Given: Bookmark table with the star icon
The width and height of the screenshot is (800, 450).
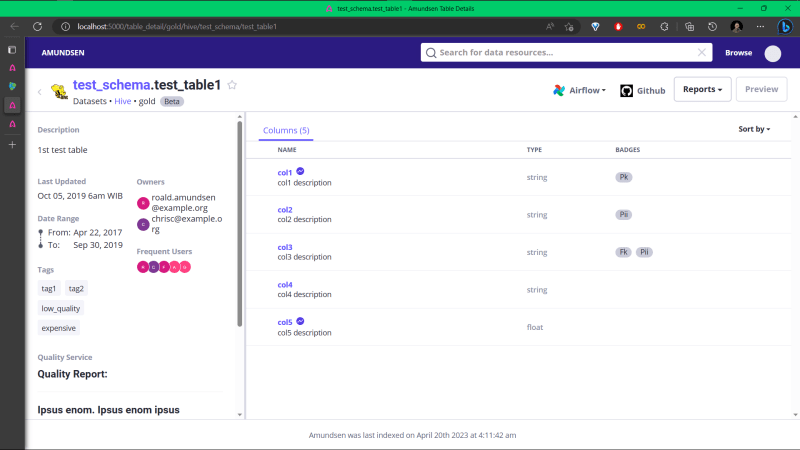Looking at the screenshot, I should click(x=232, y=85).
